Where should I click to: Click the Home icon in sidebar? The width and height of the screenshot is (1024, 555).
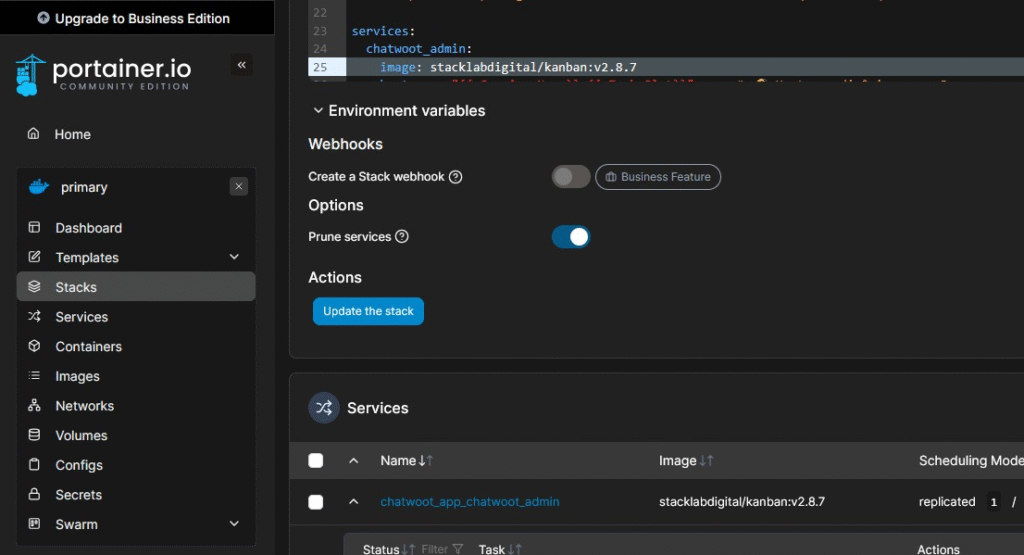pos(34,134)
